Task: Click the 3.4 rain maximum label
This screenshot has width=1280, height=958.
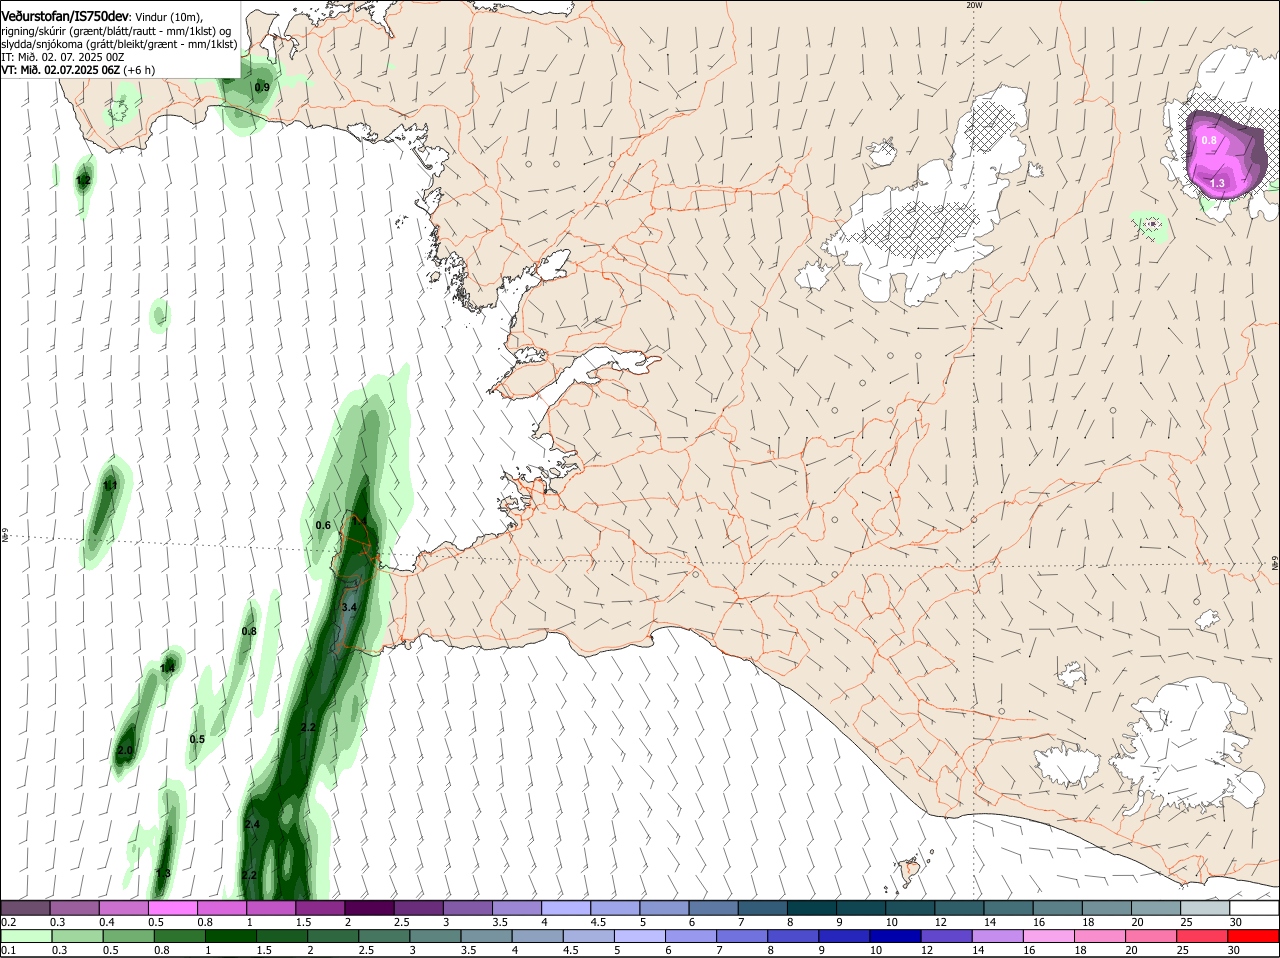Action: tap(349, 607)
